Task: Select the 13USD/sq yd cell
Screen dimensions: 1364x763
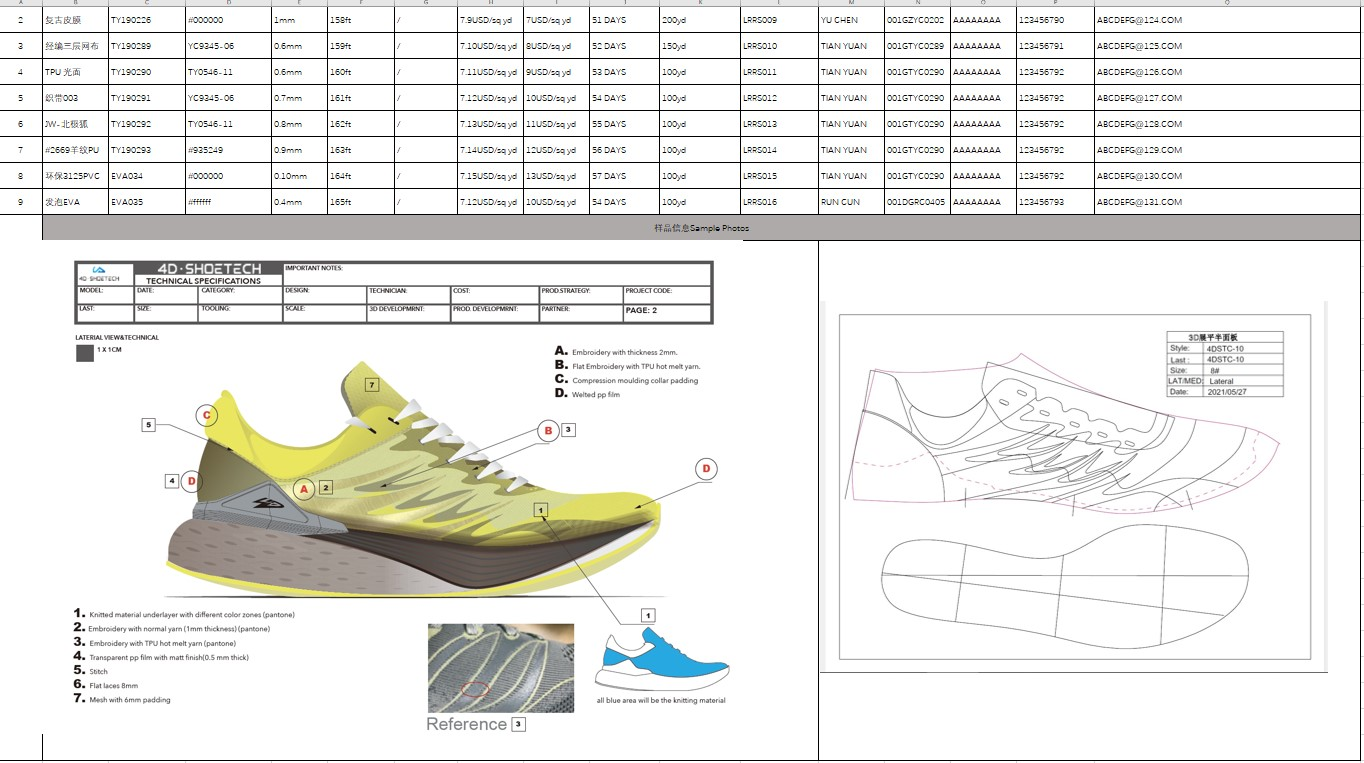Action: pyautogui.click(x=556, y=176)
